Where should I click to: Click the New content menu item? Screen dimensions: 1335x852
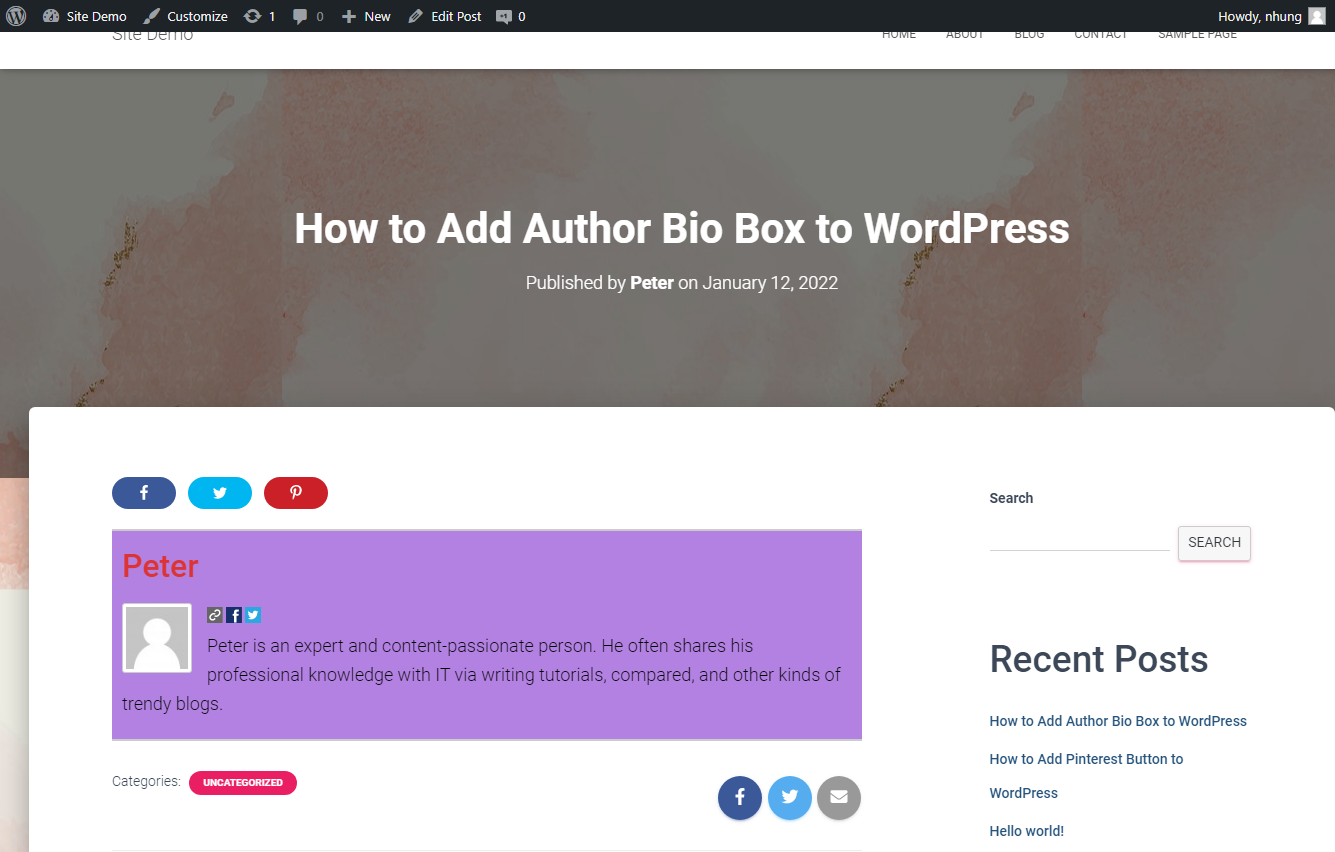[x=366, y=16]
